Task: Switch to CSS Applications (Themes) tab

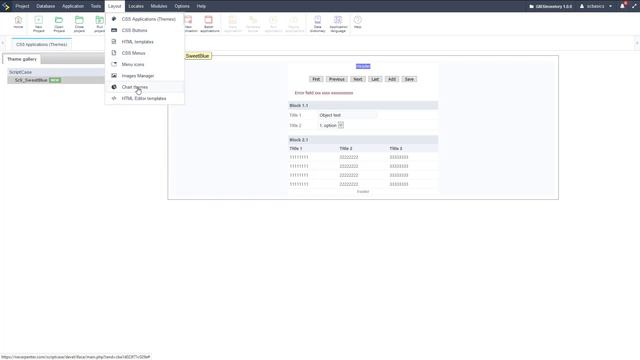Action: (x=42, y=44)
